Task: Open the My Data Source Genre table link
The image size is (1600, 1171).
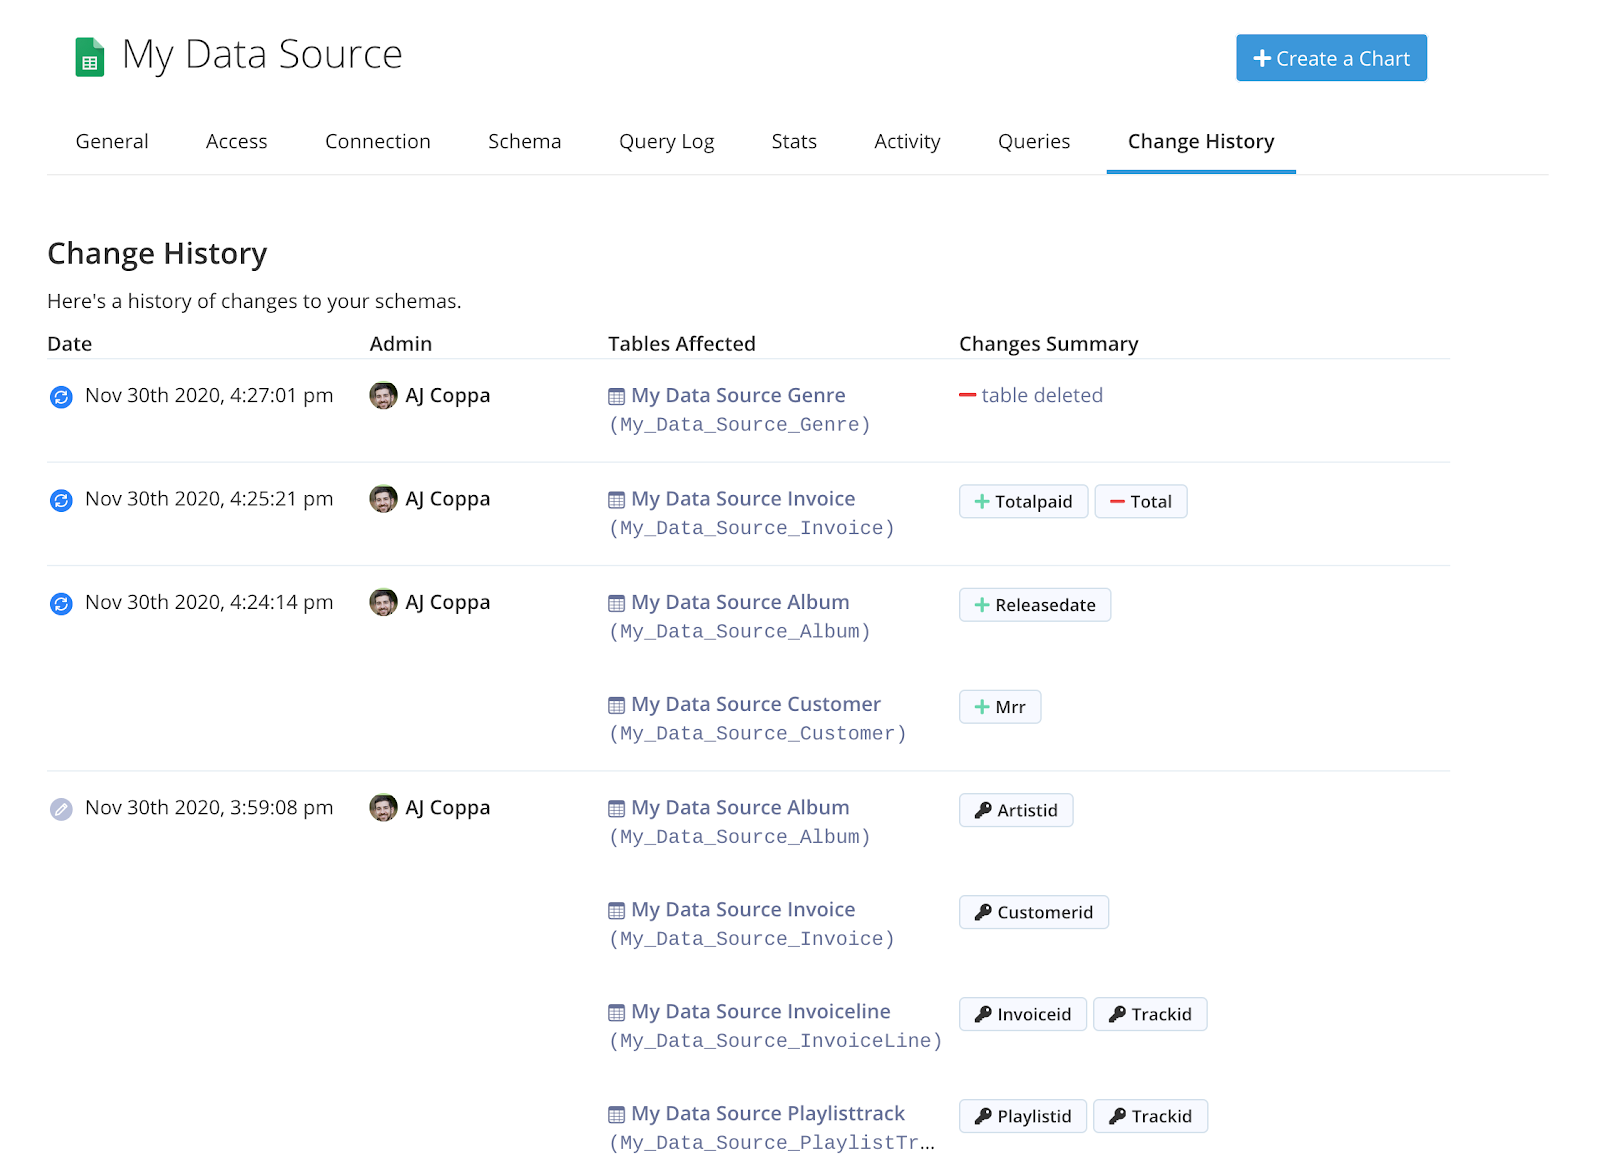Action: point(738,395)
